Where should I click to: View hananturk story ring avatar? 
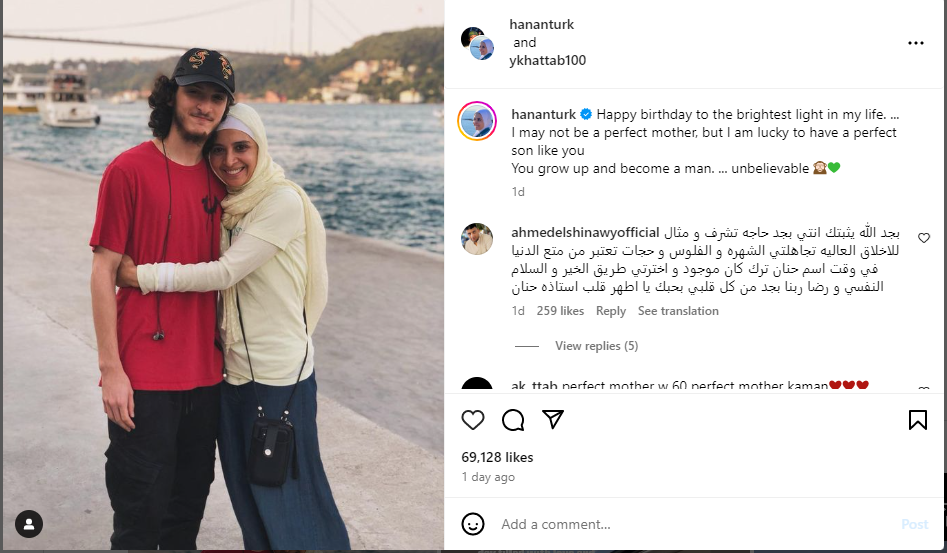click(x=477, y=121)
